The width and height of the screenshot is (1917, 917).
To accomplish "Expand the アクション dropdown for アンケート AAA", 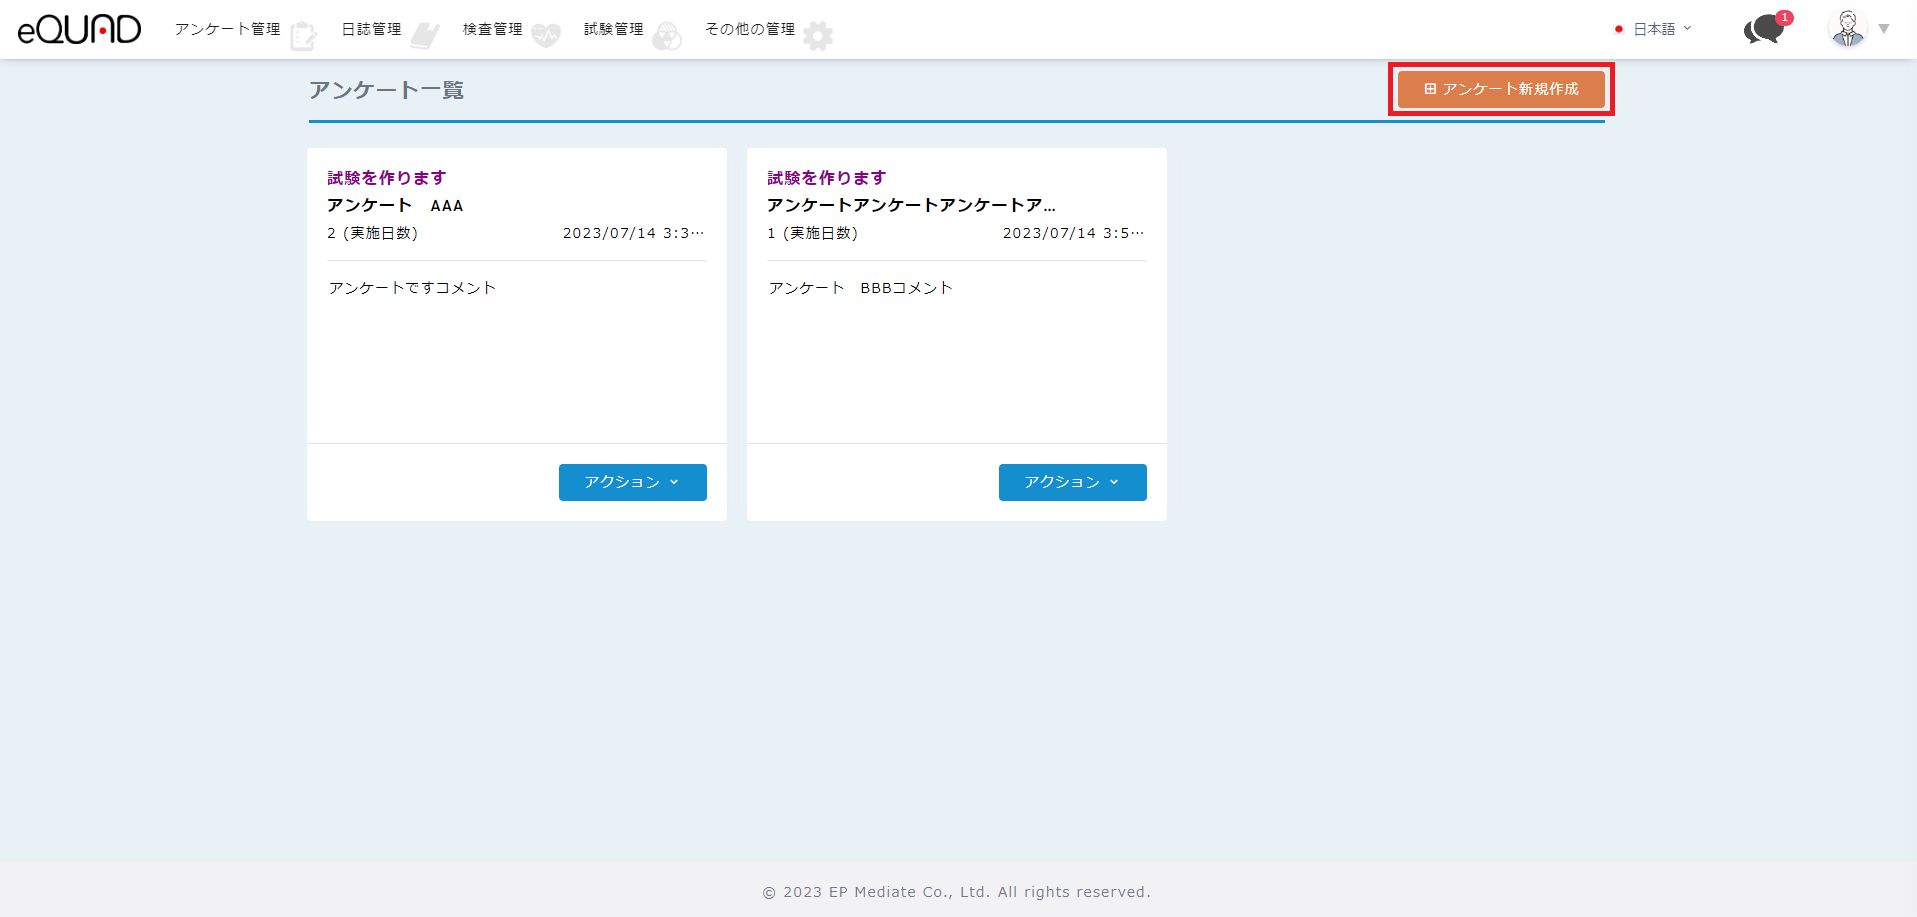I will coord(632,482).
